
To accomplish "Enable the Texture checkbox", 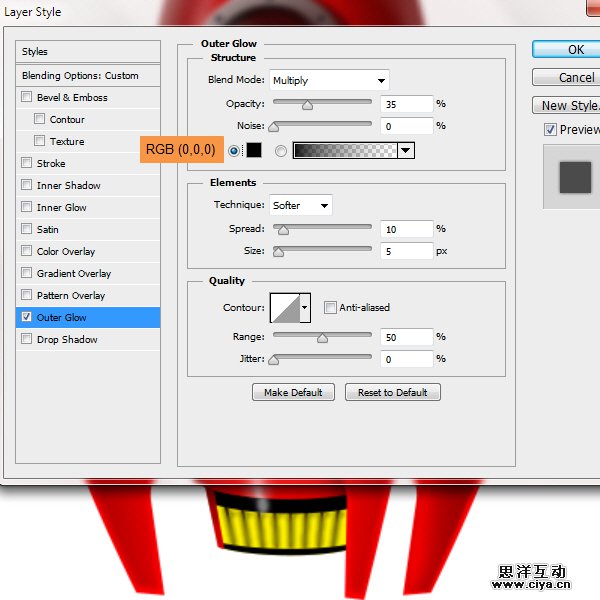I will pyautogui.click(x=39, y=141).
